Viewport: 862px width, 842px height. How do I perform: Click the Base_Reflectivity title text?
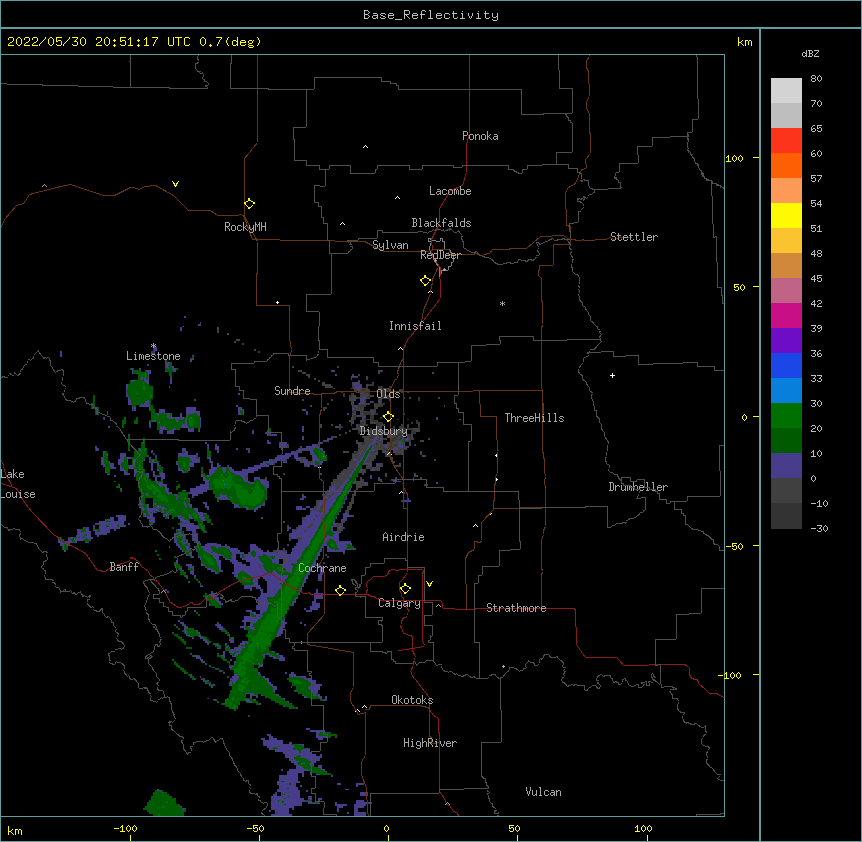pos(431,15)
